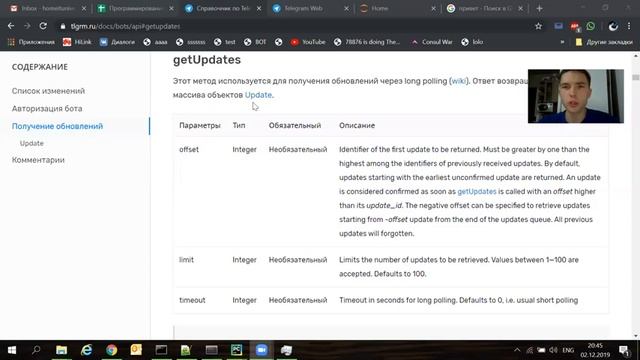
Task: Open the Update sub-item in sidebar
Action: [x=31, y=143]
